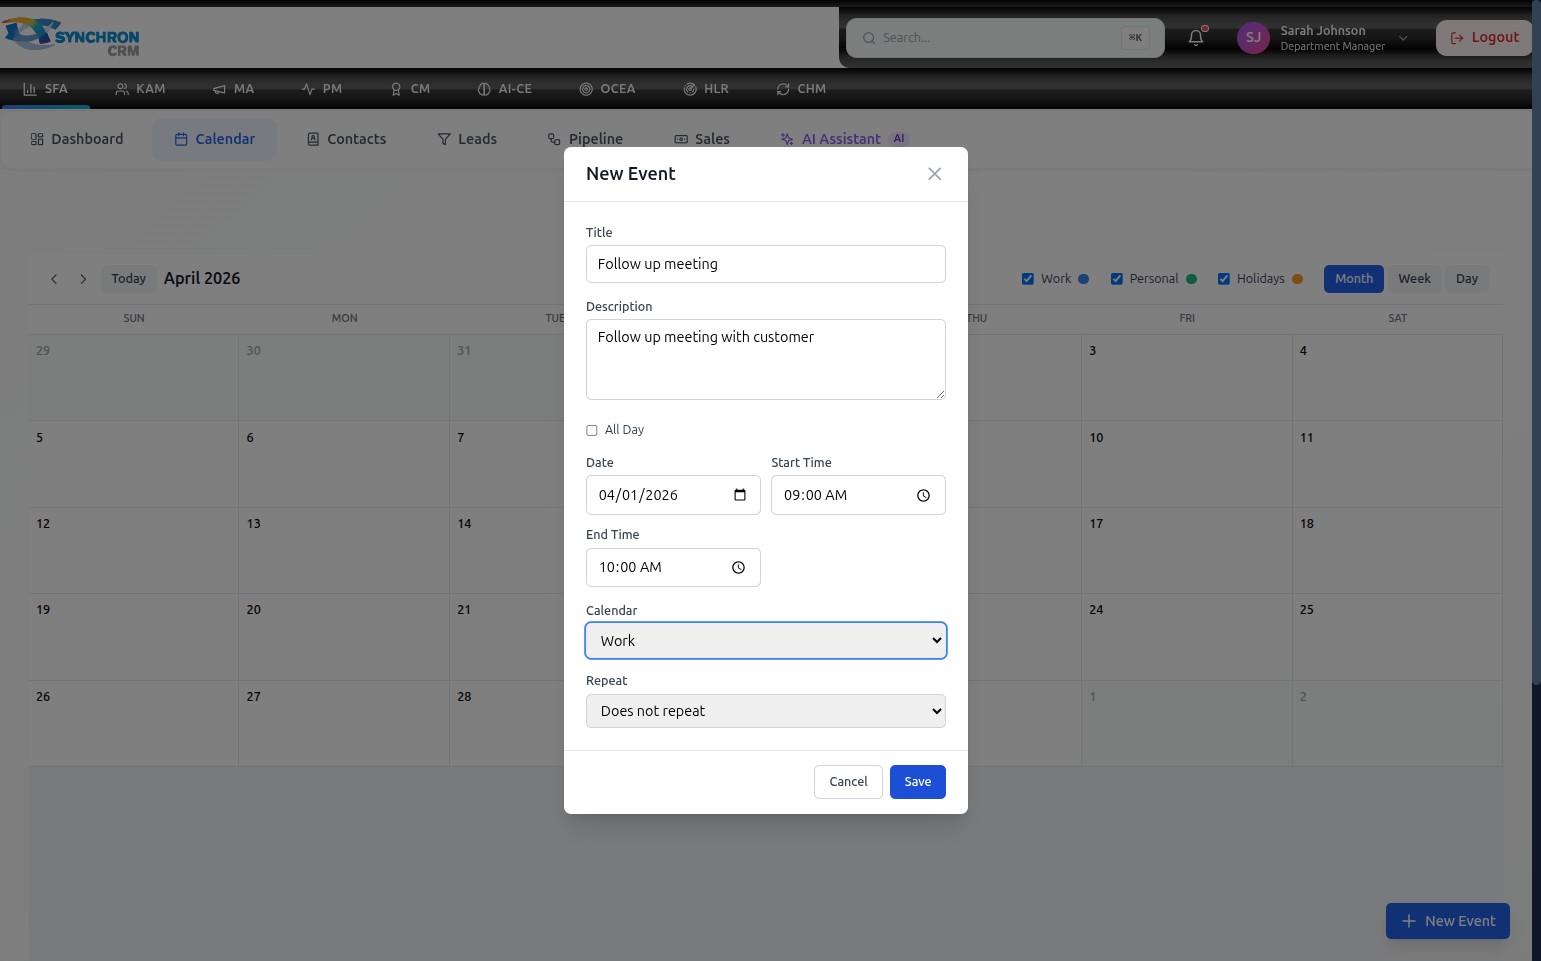
Task: Go to the previous month arrow
Action: [54, 279]
